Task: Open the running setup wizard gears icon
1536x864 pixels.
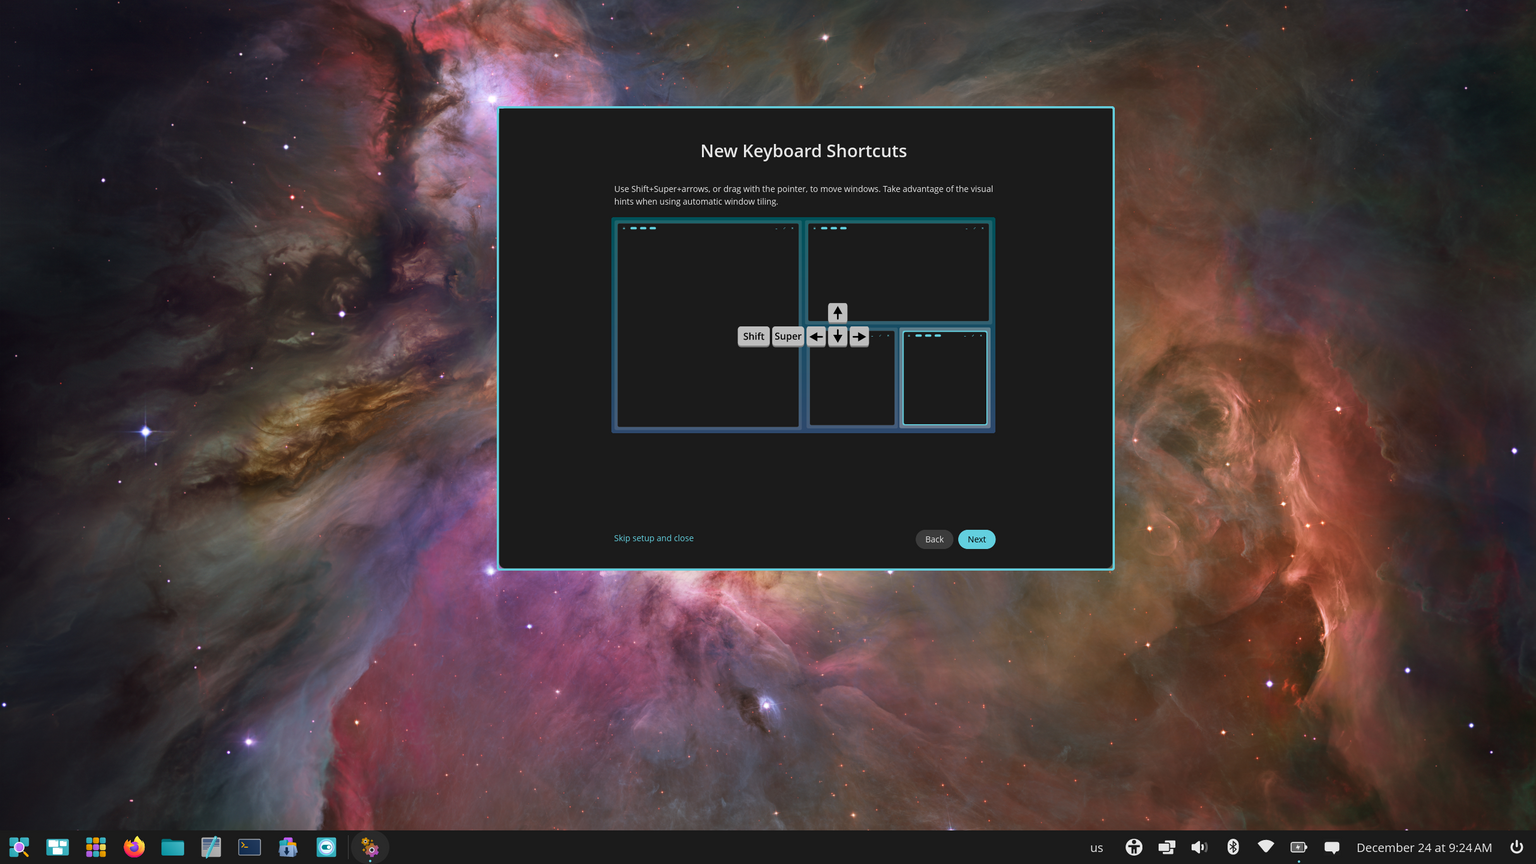Action: (x=369, y=847)
